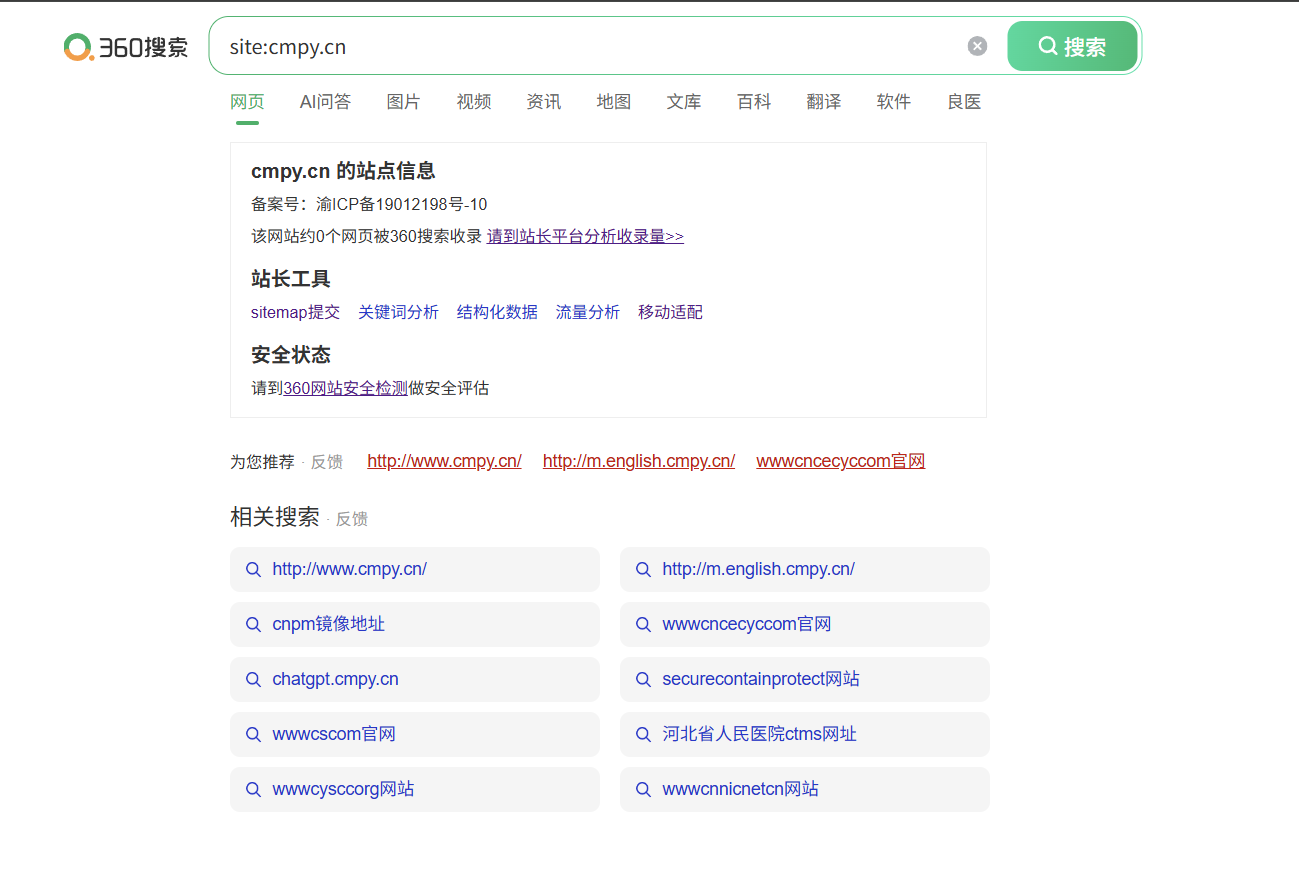
Task: Open the 翻译 tab
Action: [x=824, y=102]
